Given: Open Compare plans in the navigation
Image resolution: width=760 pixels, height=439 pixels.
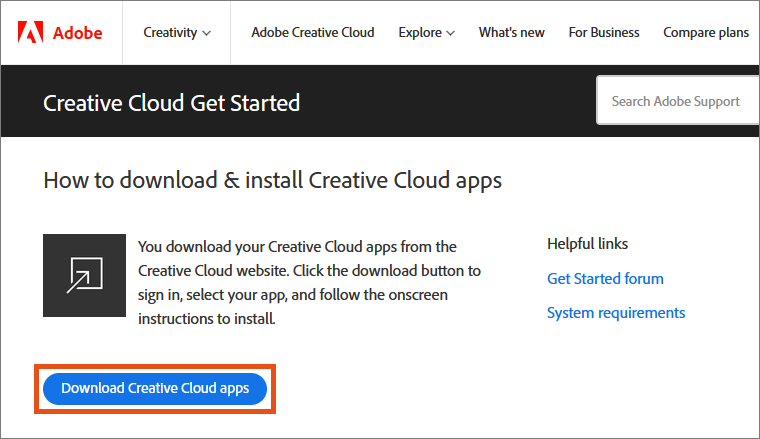Looking at the screenshot, I should tap(705, 33).
